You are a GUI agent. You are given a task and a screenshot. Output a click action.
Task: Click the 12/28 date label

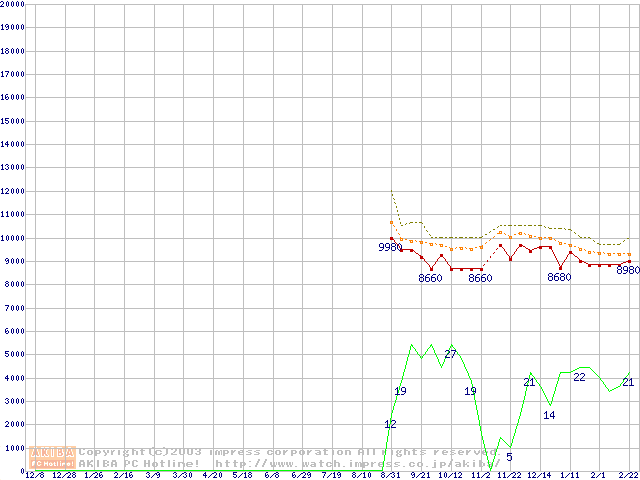tap(64, 476)
